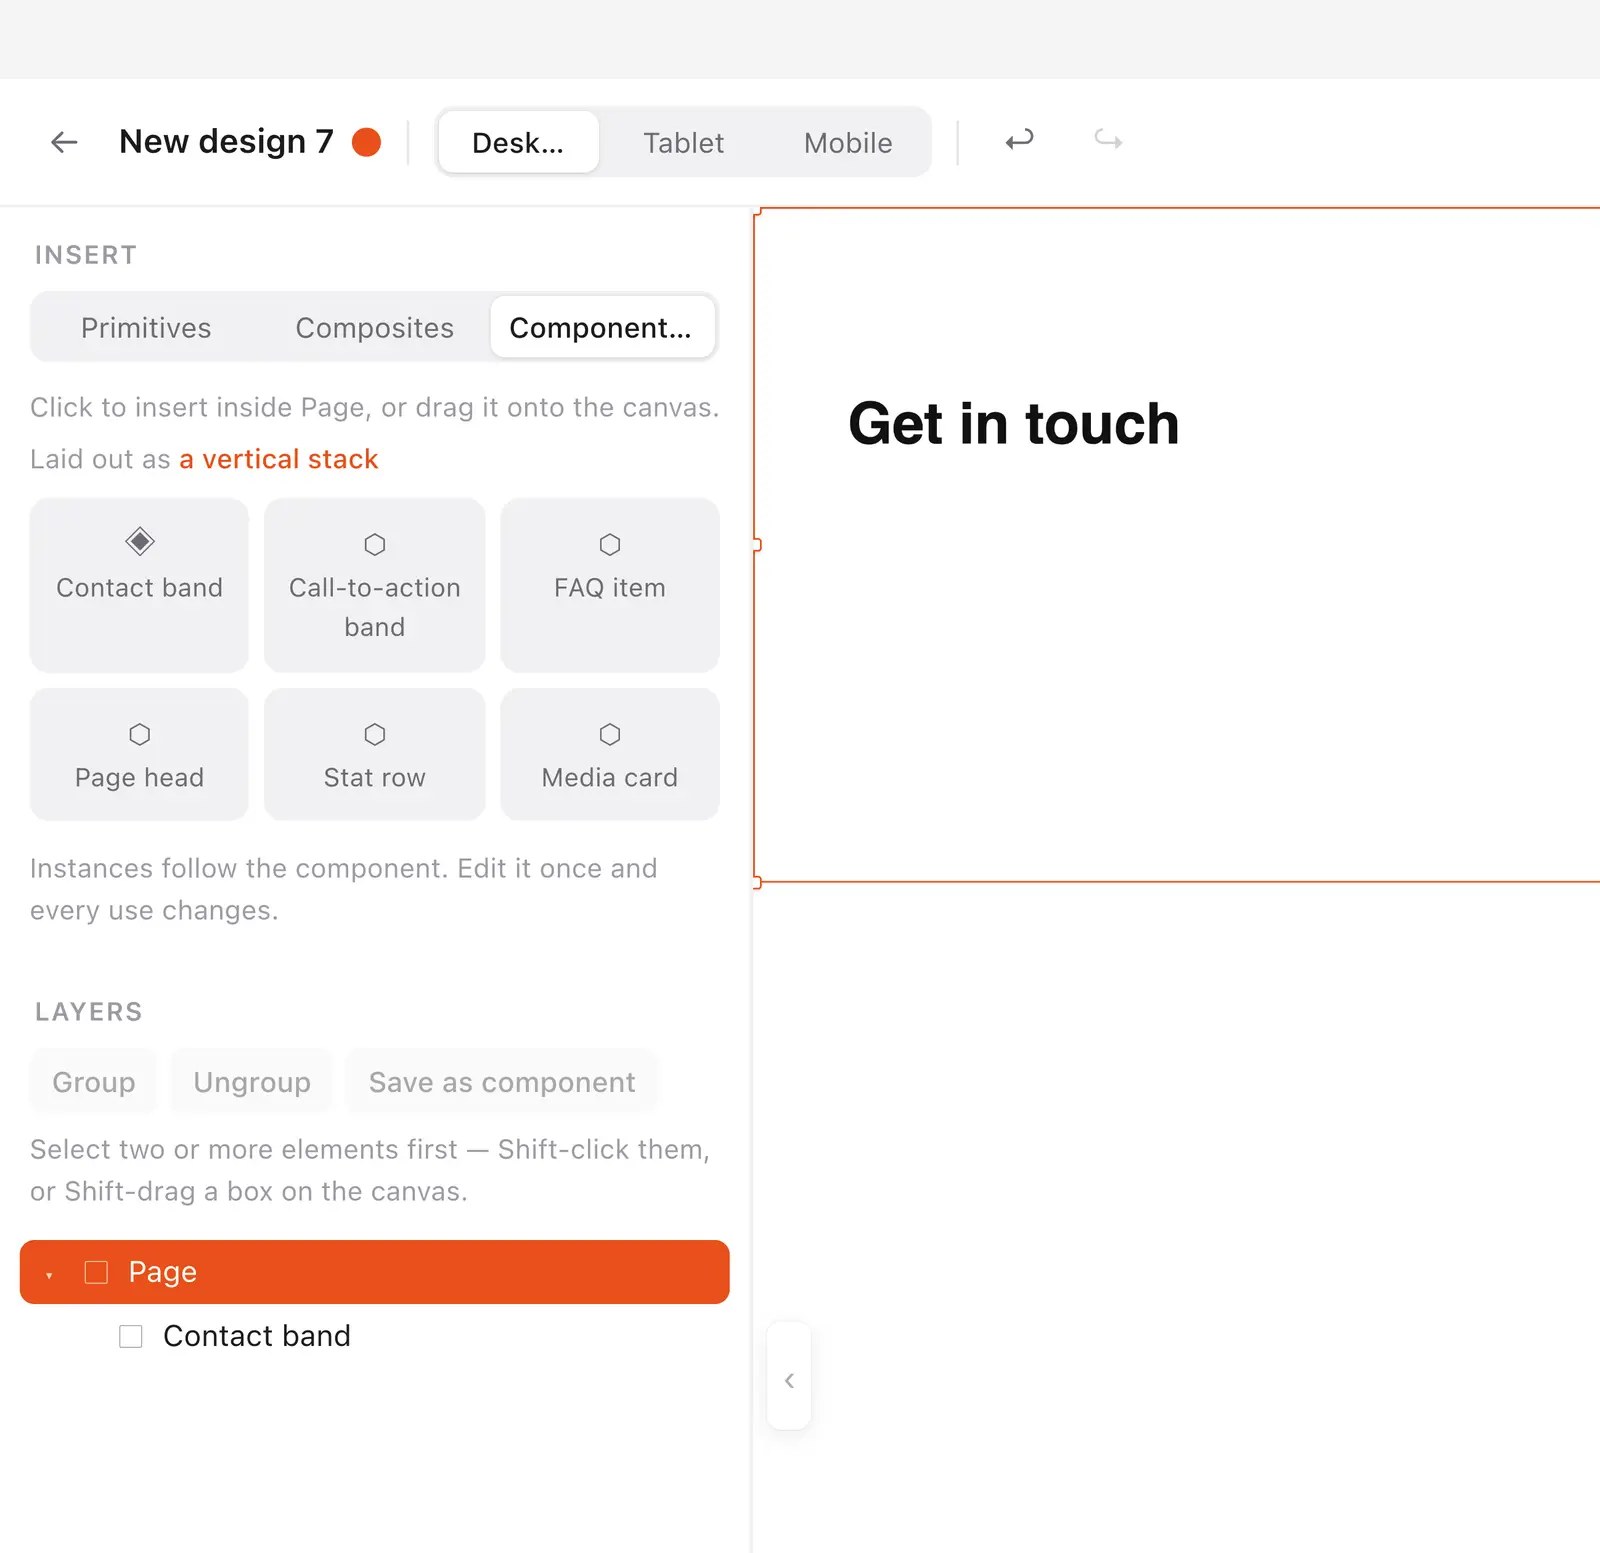Insert the Call-to-action band component
The height and width of the screenshot is (1553, 1600).
[x=375, y=585]
